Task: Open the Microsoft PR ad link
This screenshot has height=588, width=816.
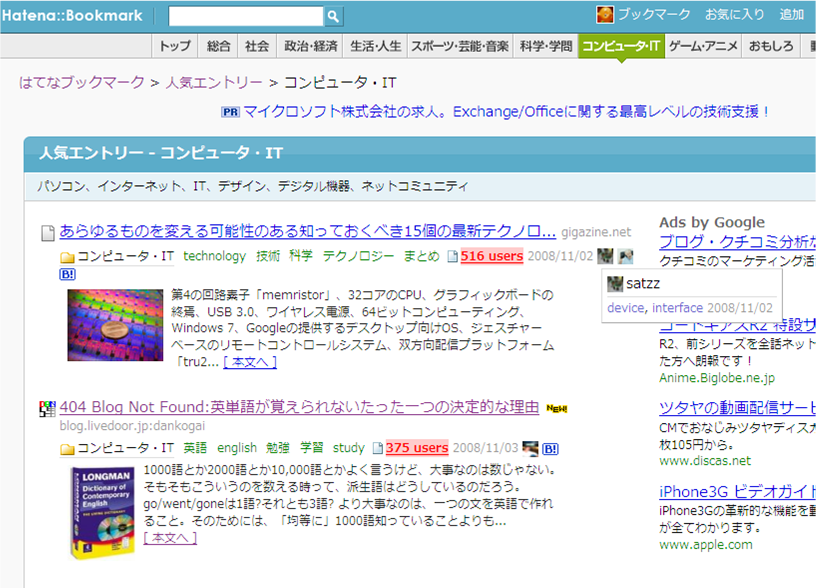Action: [506, 112]
